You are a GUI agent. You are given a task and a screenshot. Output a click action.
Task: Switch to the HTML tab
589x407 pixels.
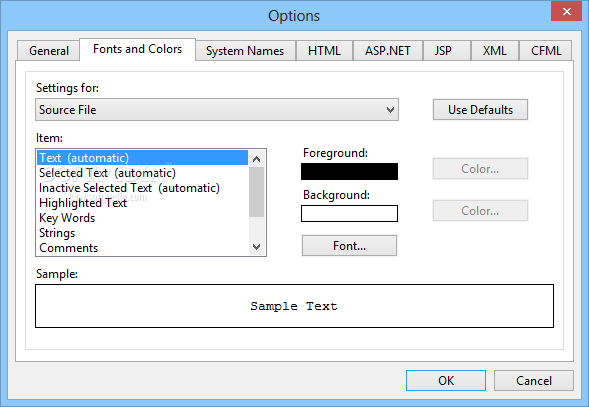pyautogui.click(x=324, y=51)
